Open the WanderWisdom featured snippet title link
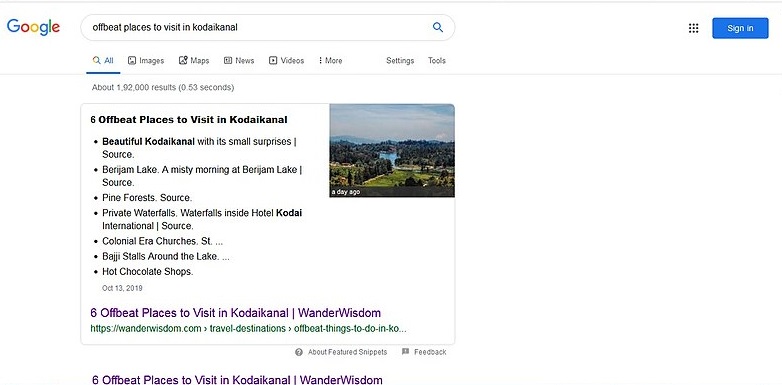 [x=235, y=313]
